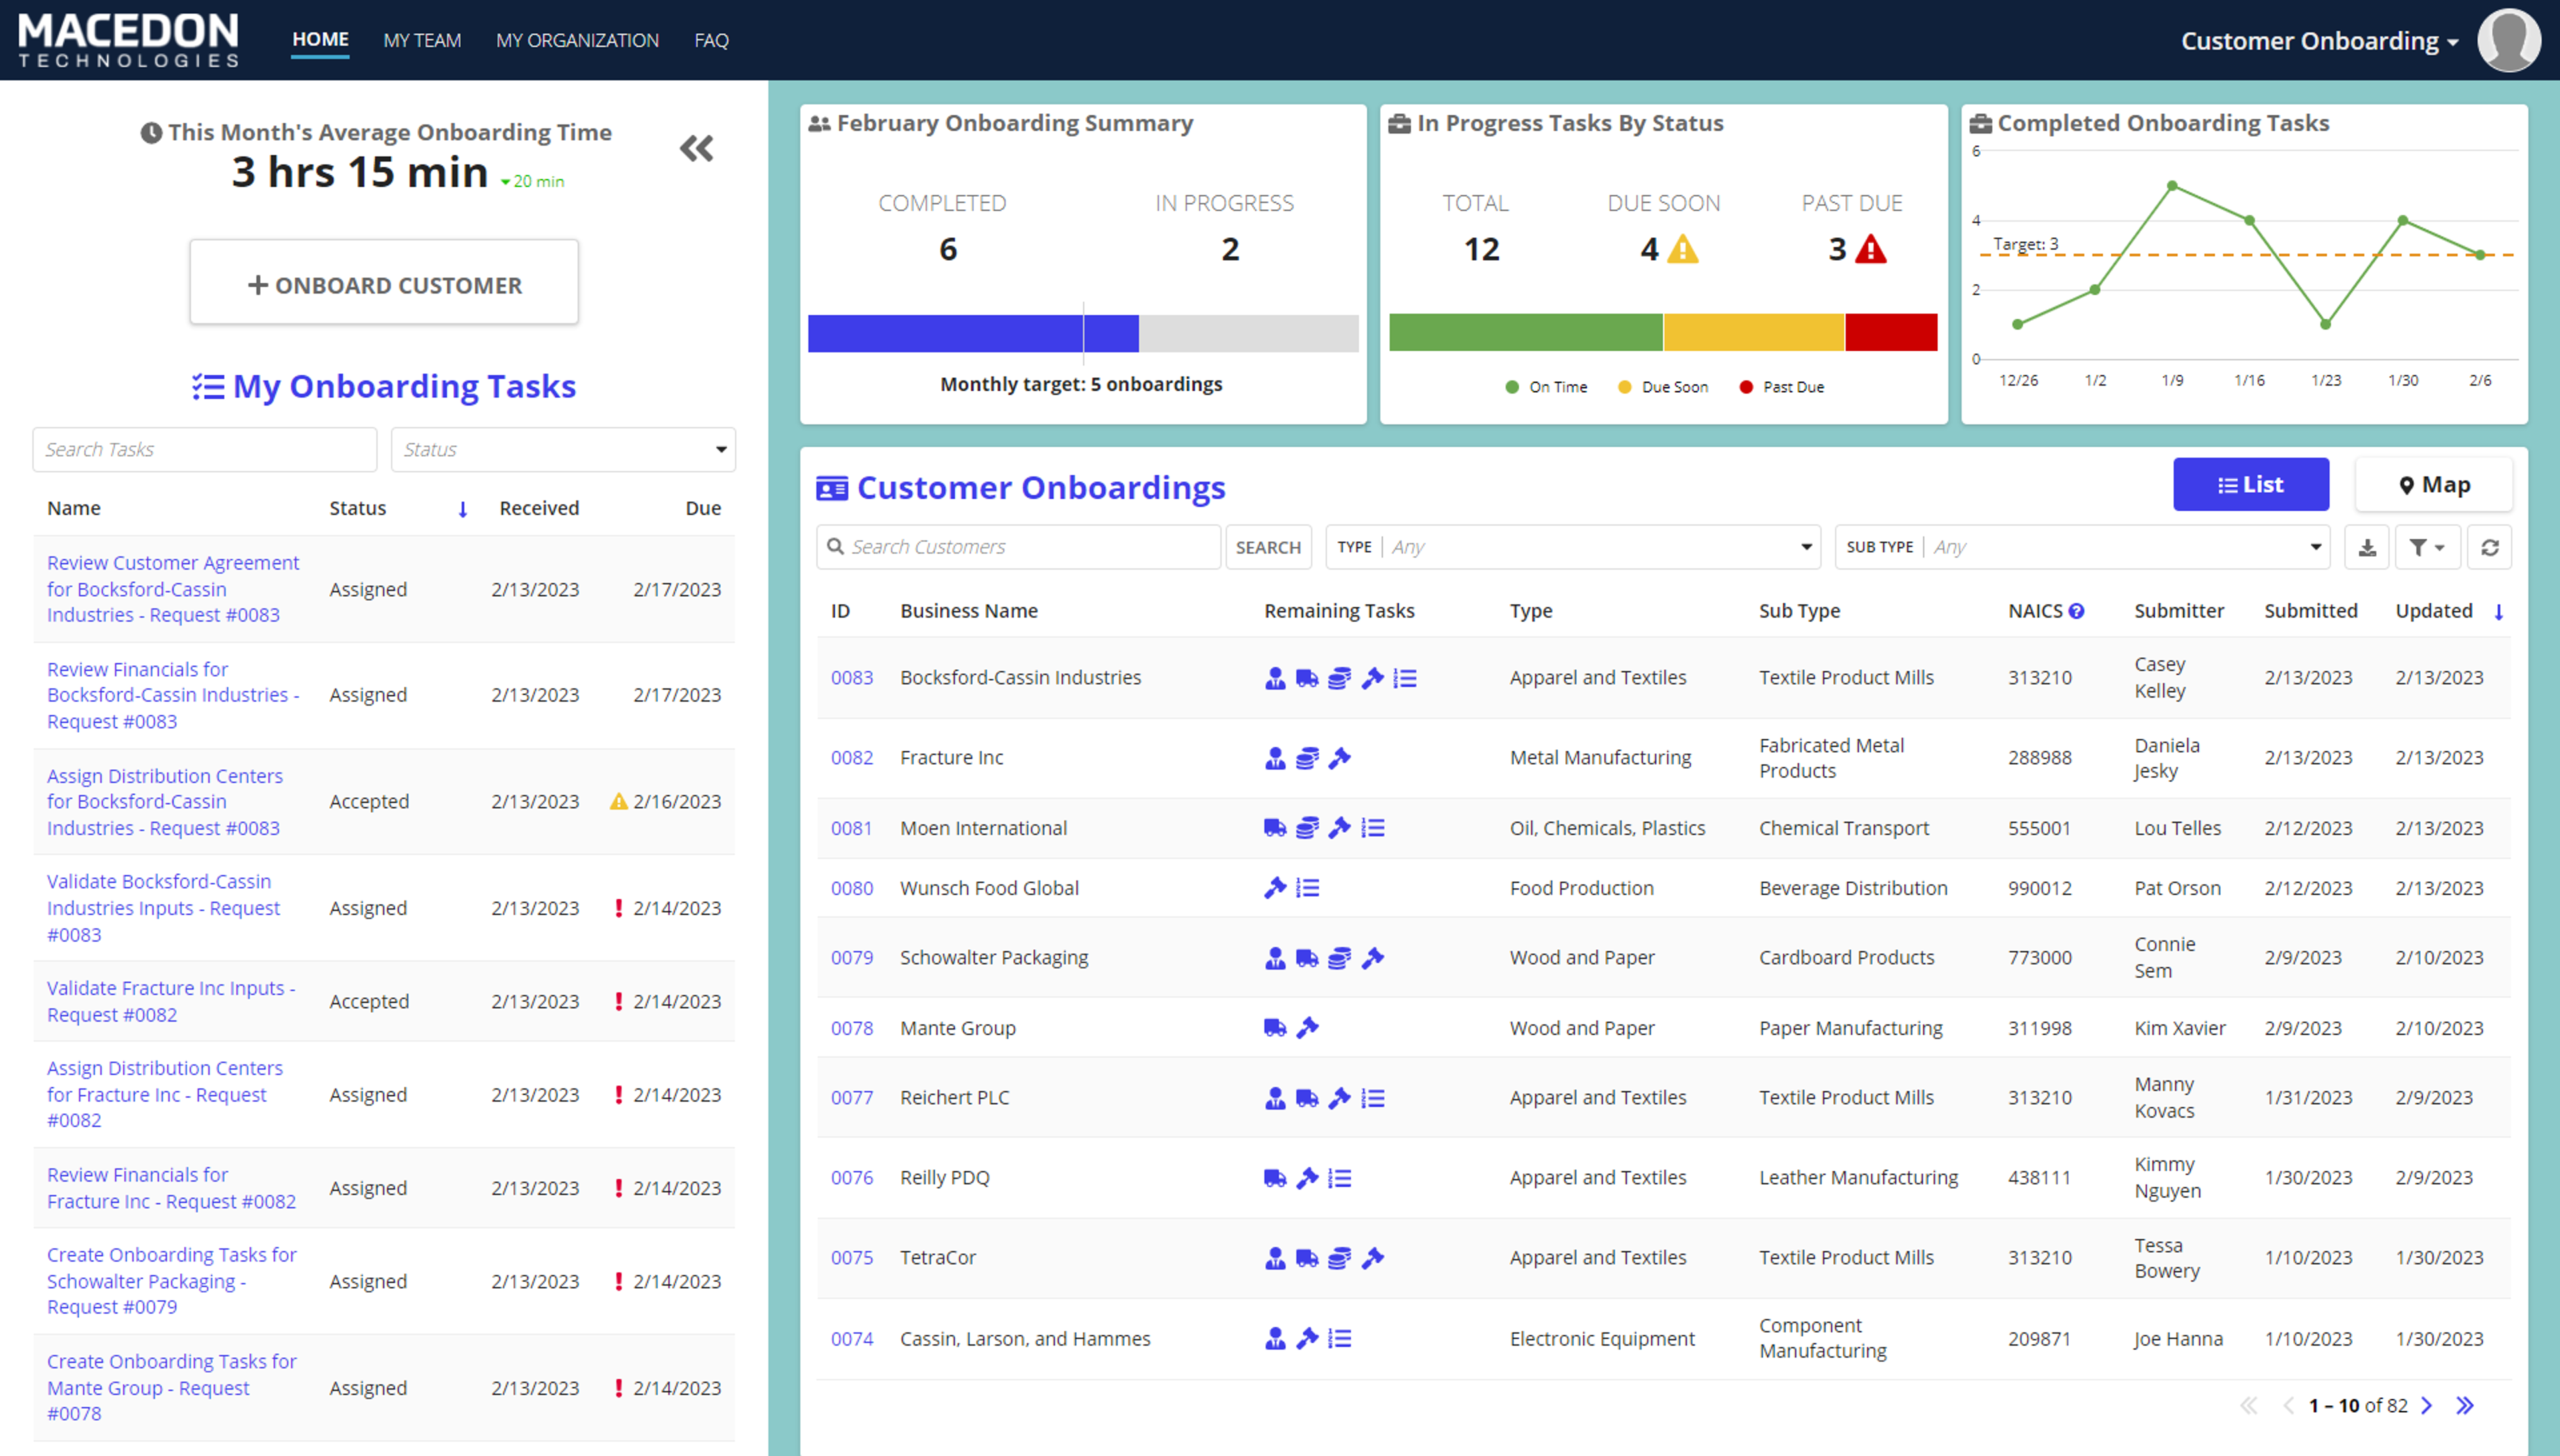2560x1456 pixels.
Task: Click the gavel task icon for Wunsch Food Global
Action: tap(1275, 888)
